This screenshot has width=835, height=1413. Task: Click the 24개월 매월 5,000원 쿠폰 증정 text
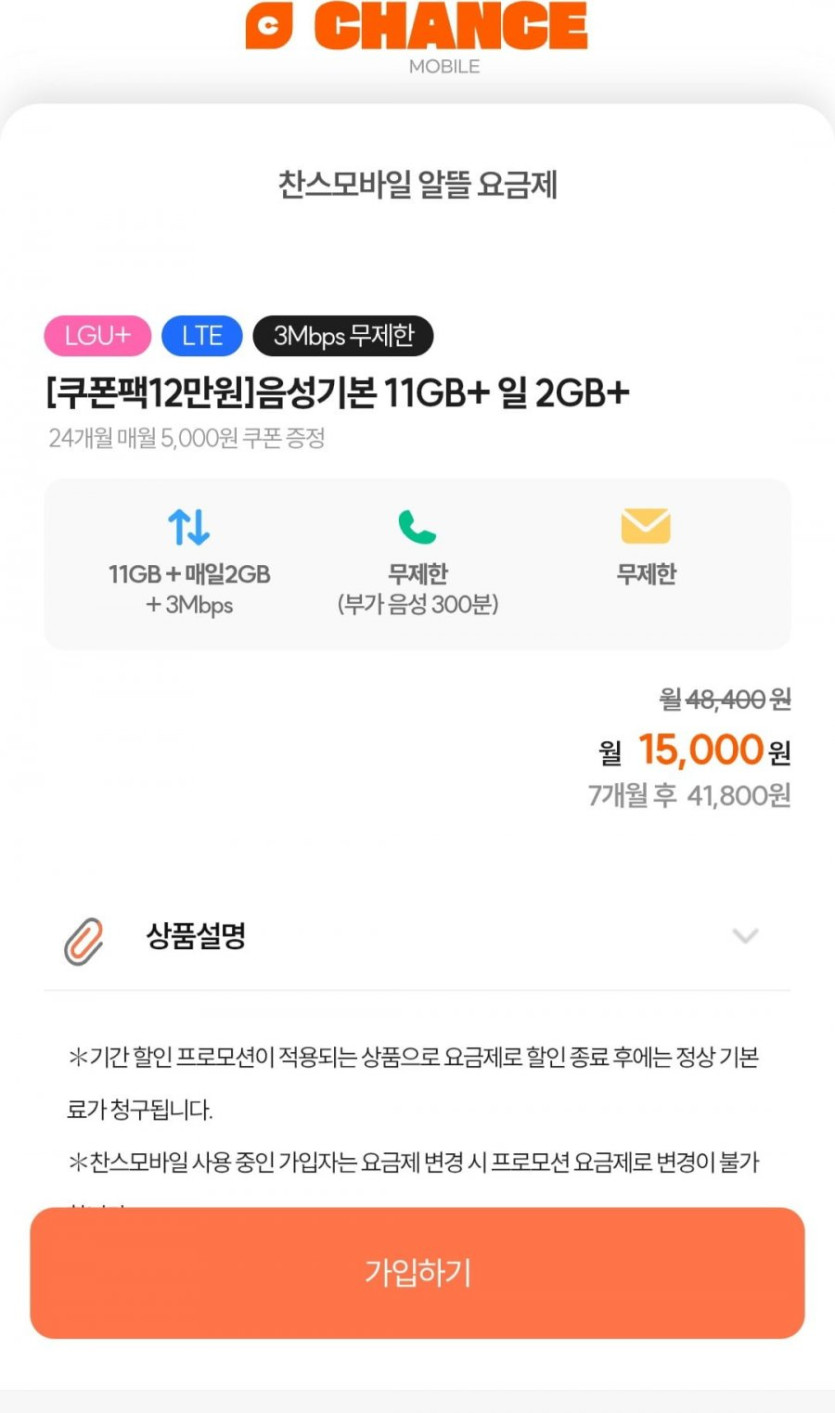pyautogui.click(x=187, y=439)
